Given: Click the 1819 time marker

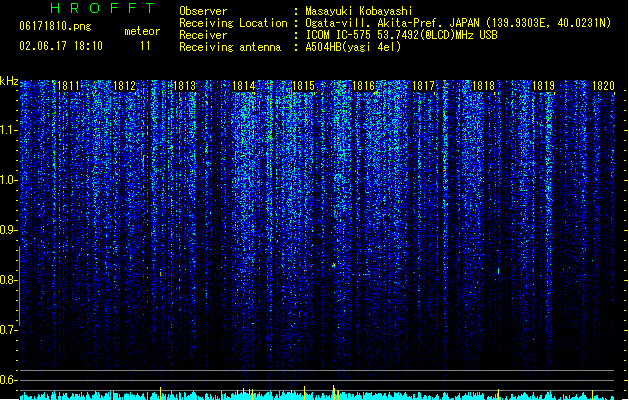Looking at the screenshot, I should tap(543, 85).
